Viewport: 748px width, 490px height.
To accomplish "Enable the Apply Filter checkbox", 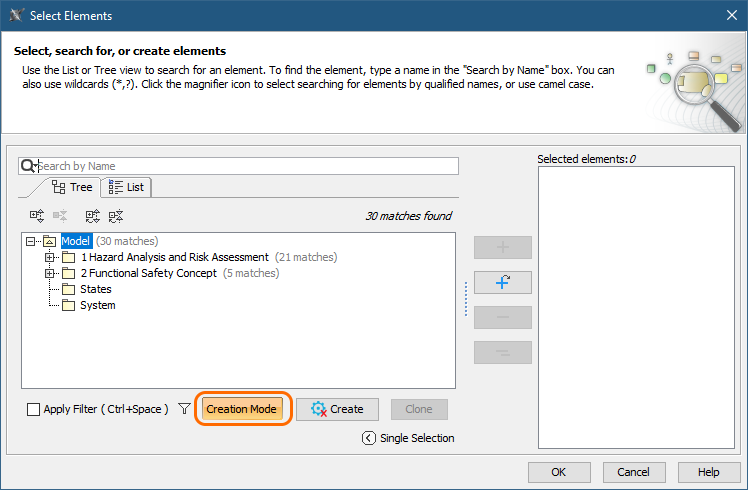I will [x=34, y=409].
